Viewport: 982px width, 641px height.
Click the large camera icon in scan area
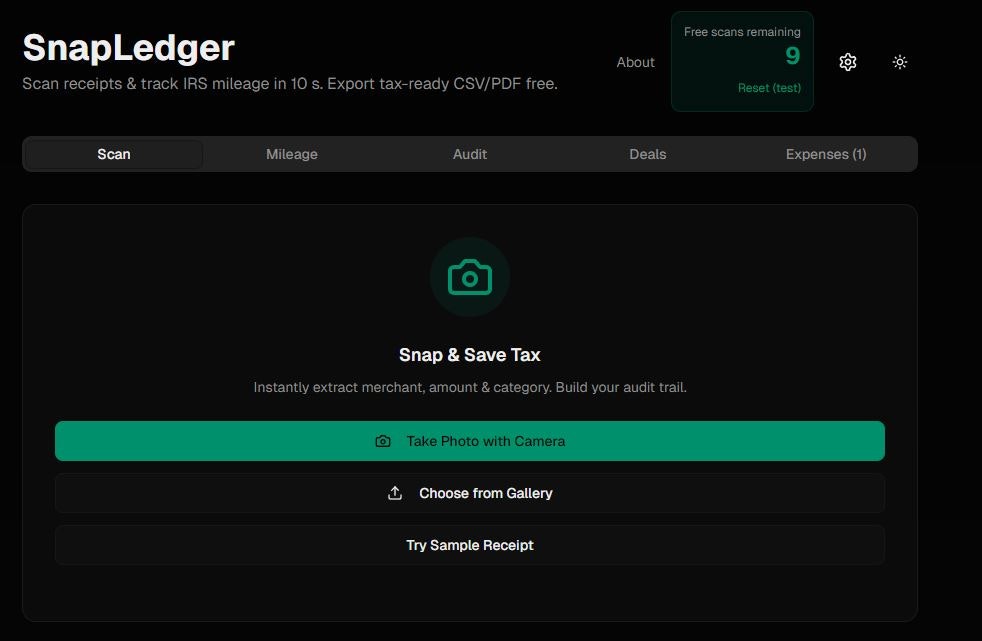(x=469, y=277)
